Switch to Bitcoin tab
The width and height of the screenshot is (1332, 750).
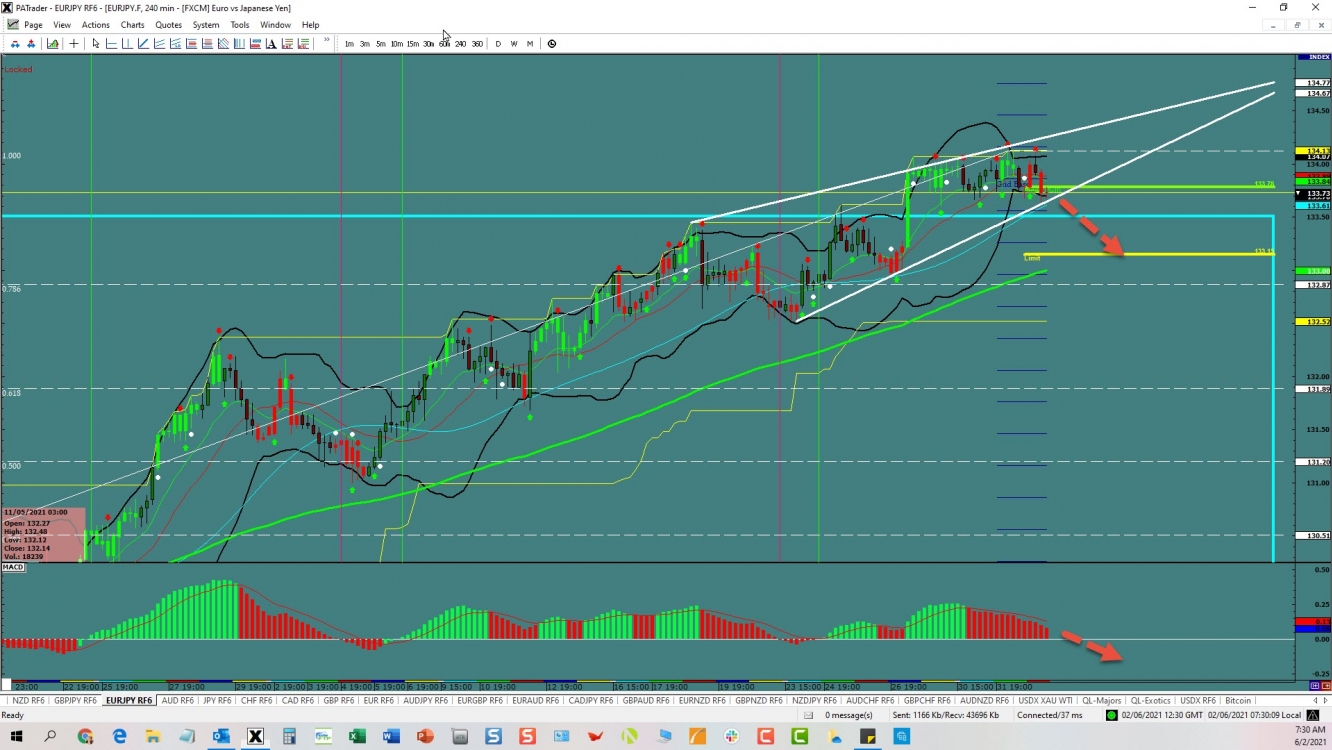[1238, 701]
